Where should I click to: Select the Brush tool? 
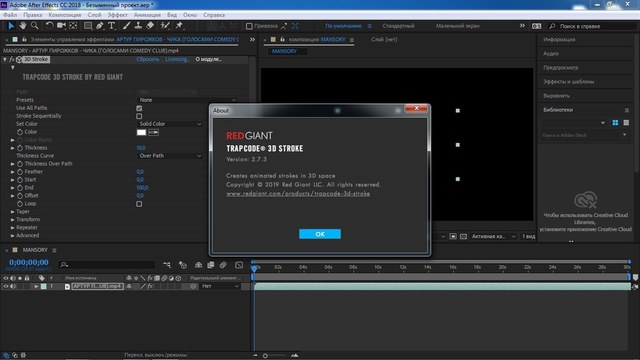[x=127, y=26]
